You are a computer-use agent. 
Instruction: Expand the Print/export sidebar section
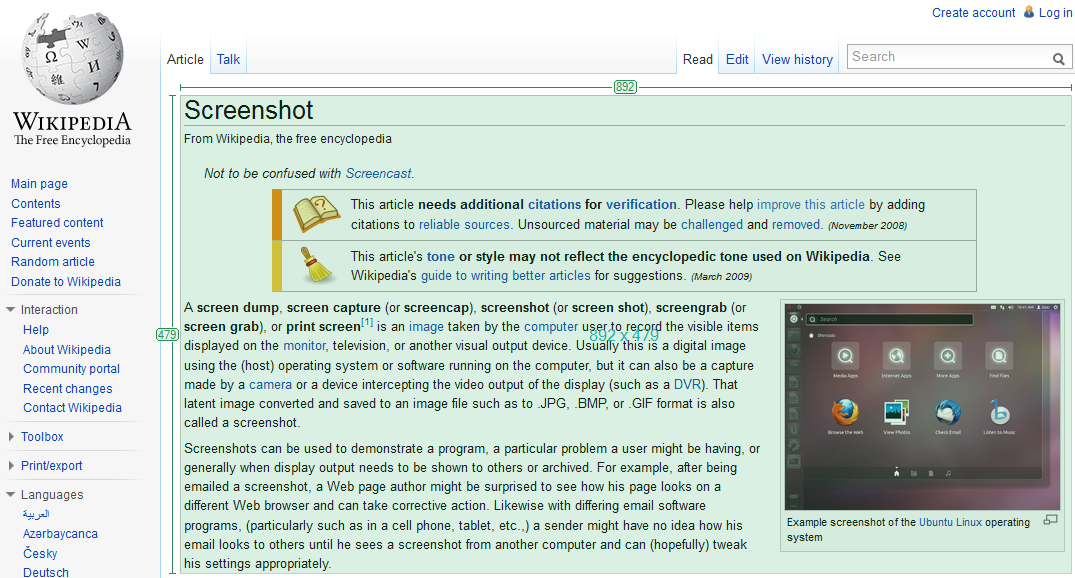11,466
